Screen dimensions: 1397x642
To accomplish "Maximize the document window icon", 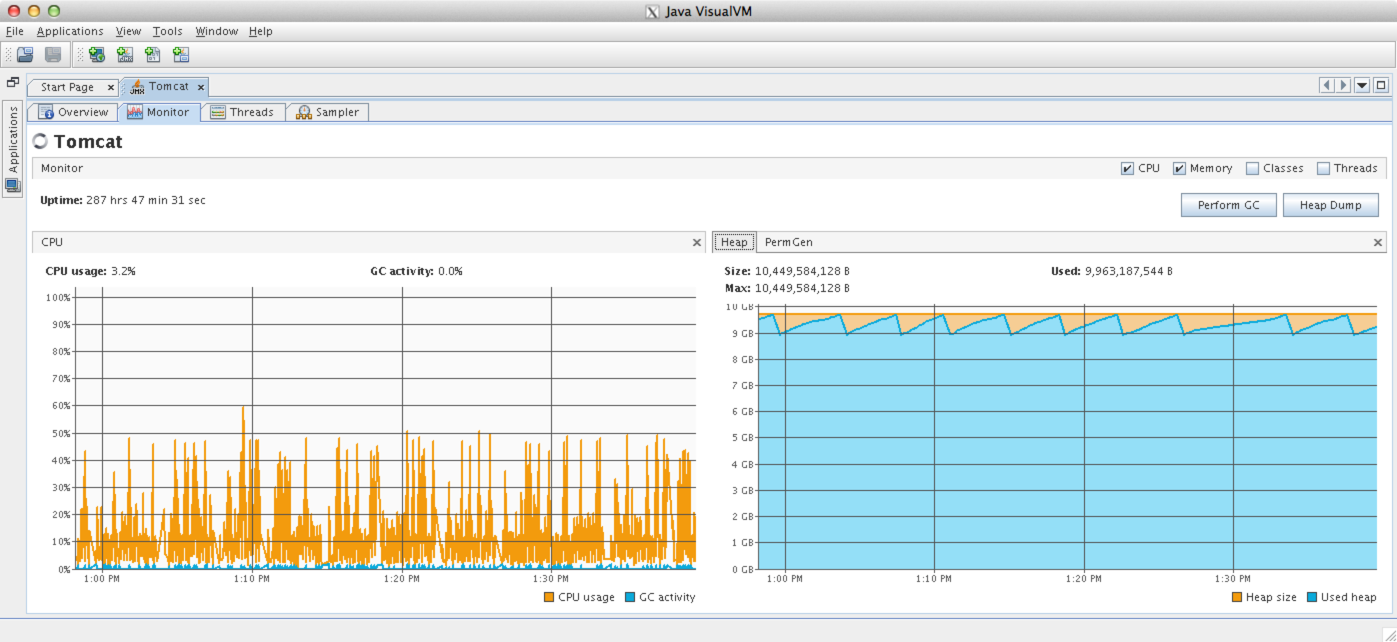I will coord(1380,85).
